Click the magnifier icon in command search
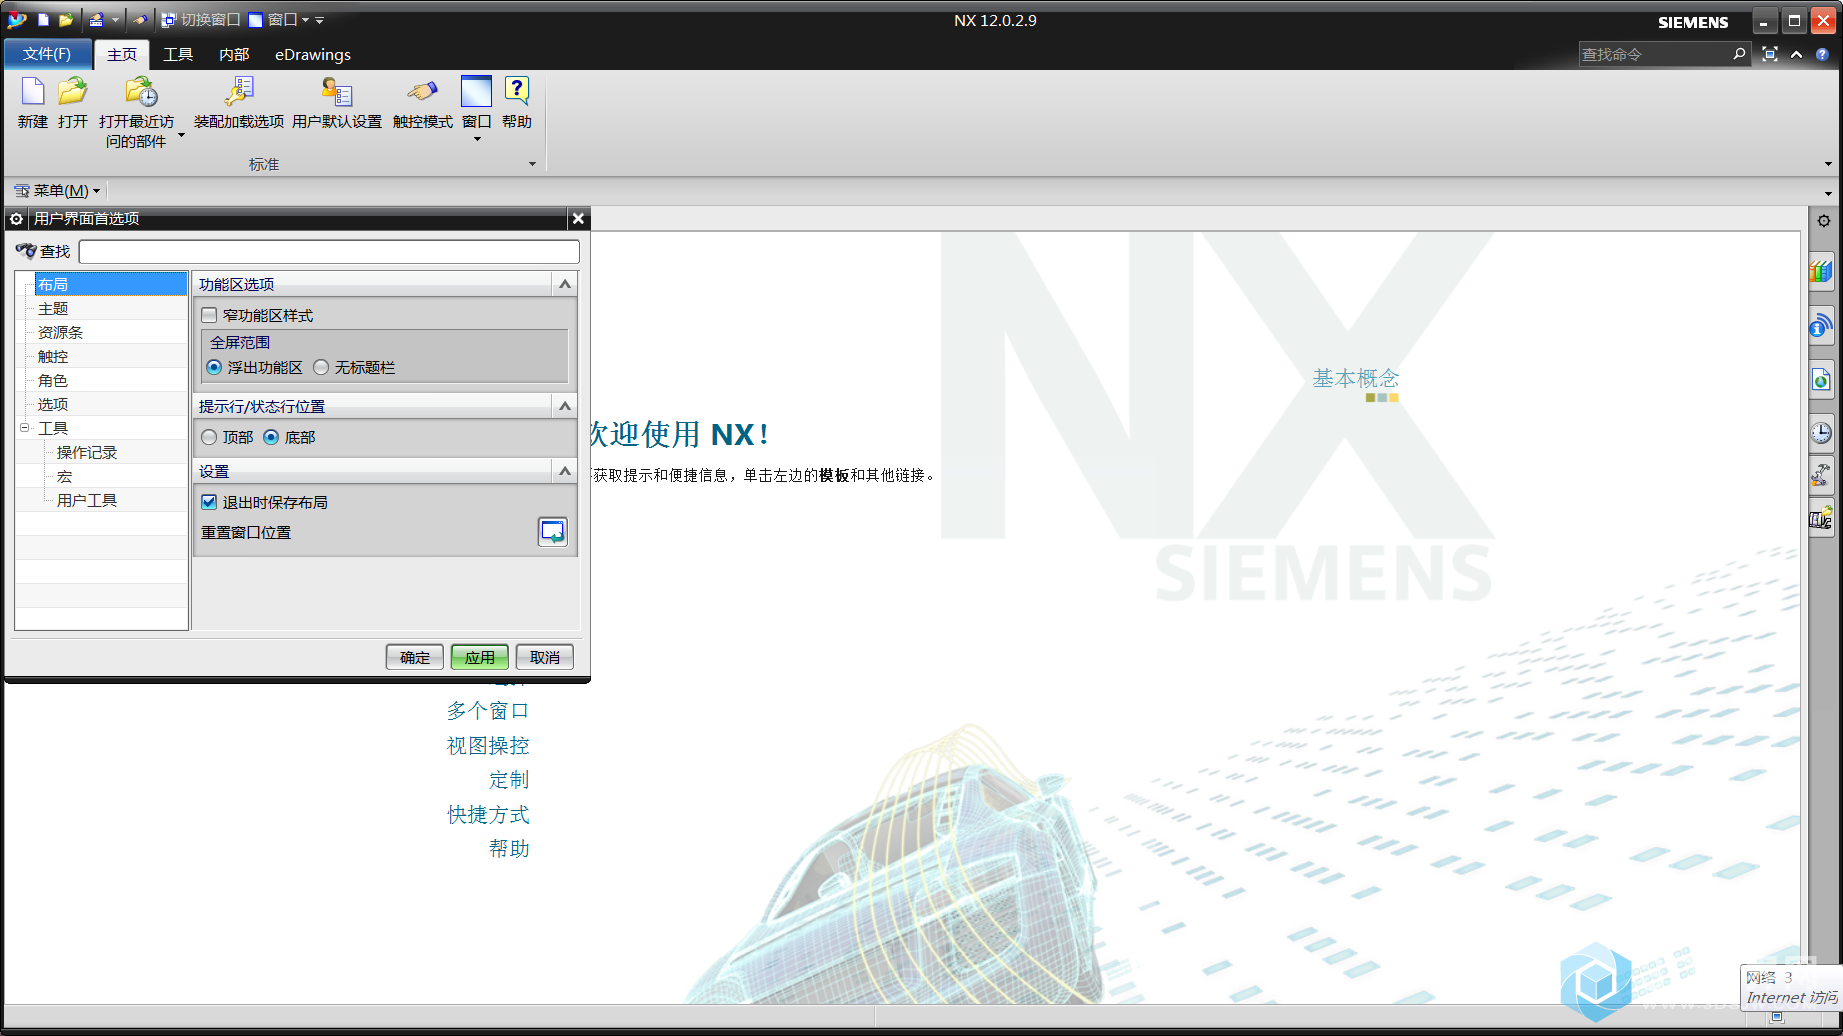The width and height of the screenshot is (1843, 1036). point(1739,54)
